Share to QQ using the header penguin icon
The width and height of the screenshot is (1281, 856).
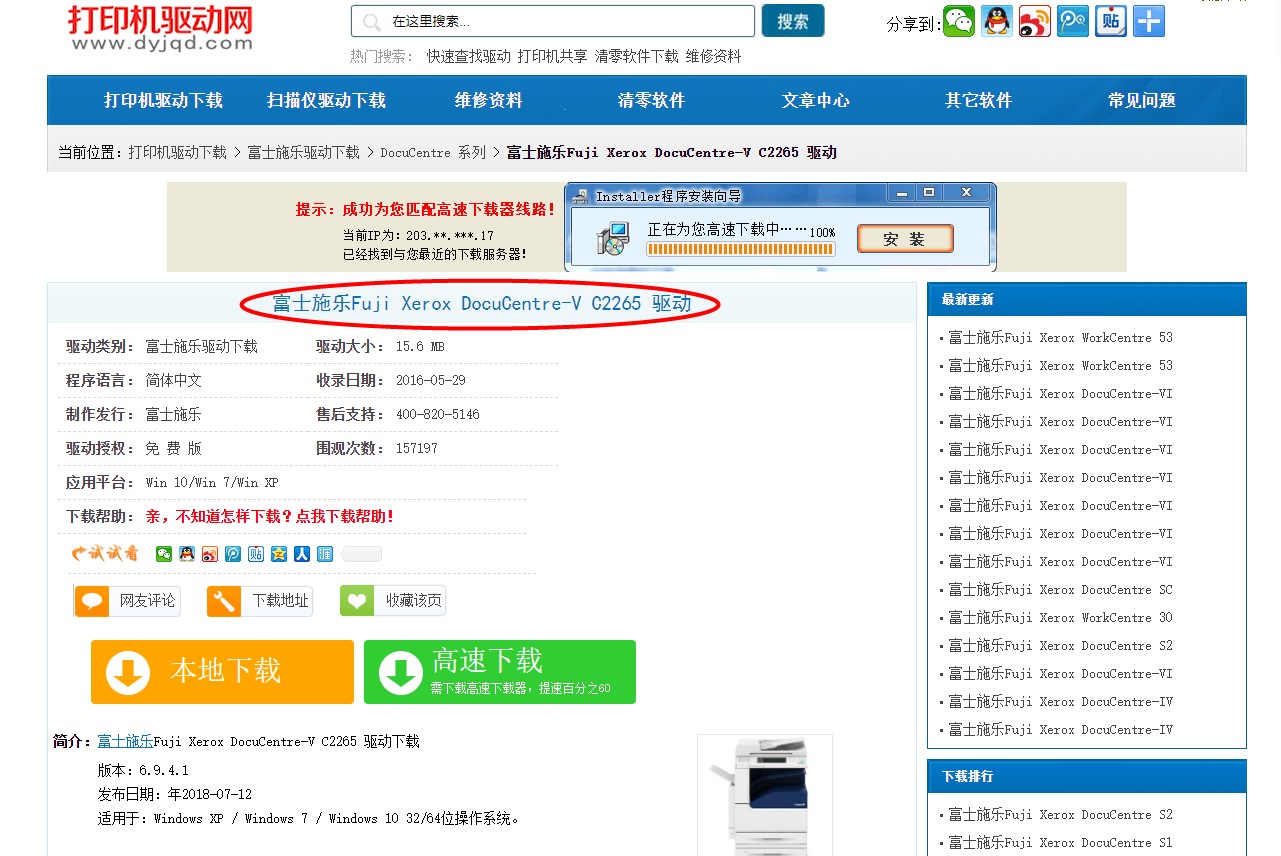coord(997,21)
